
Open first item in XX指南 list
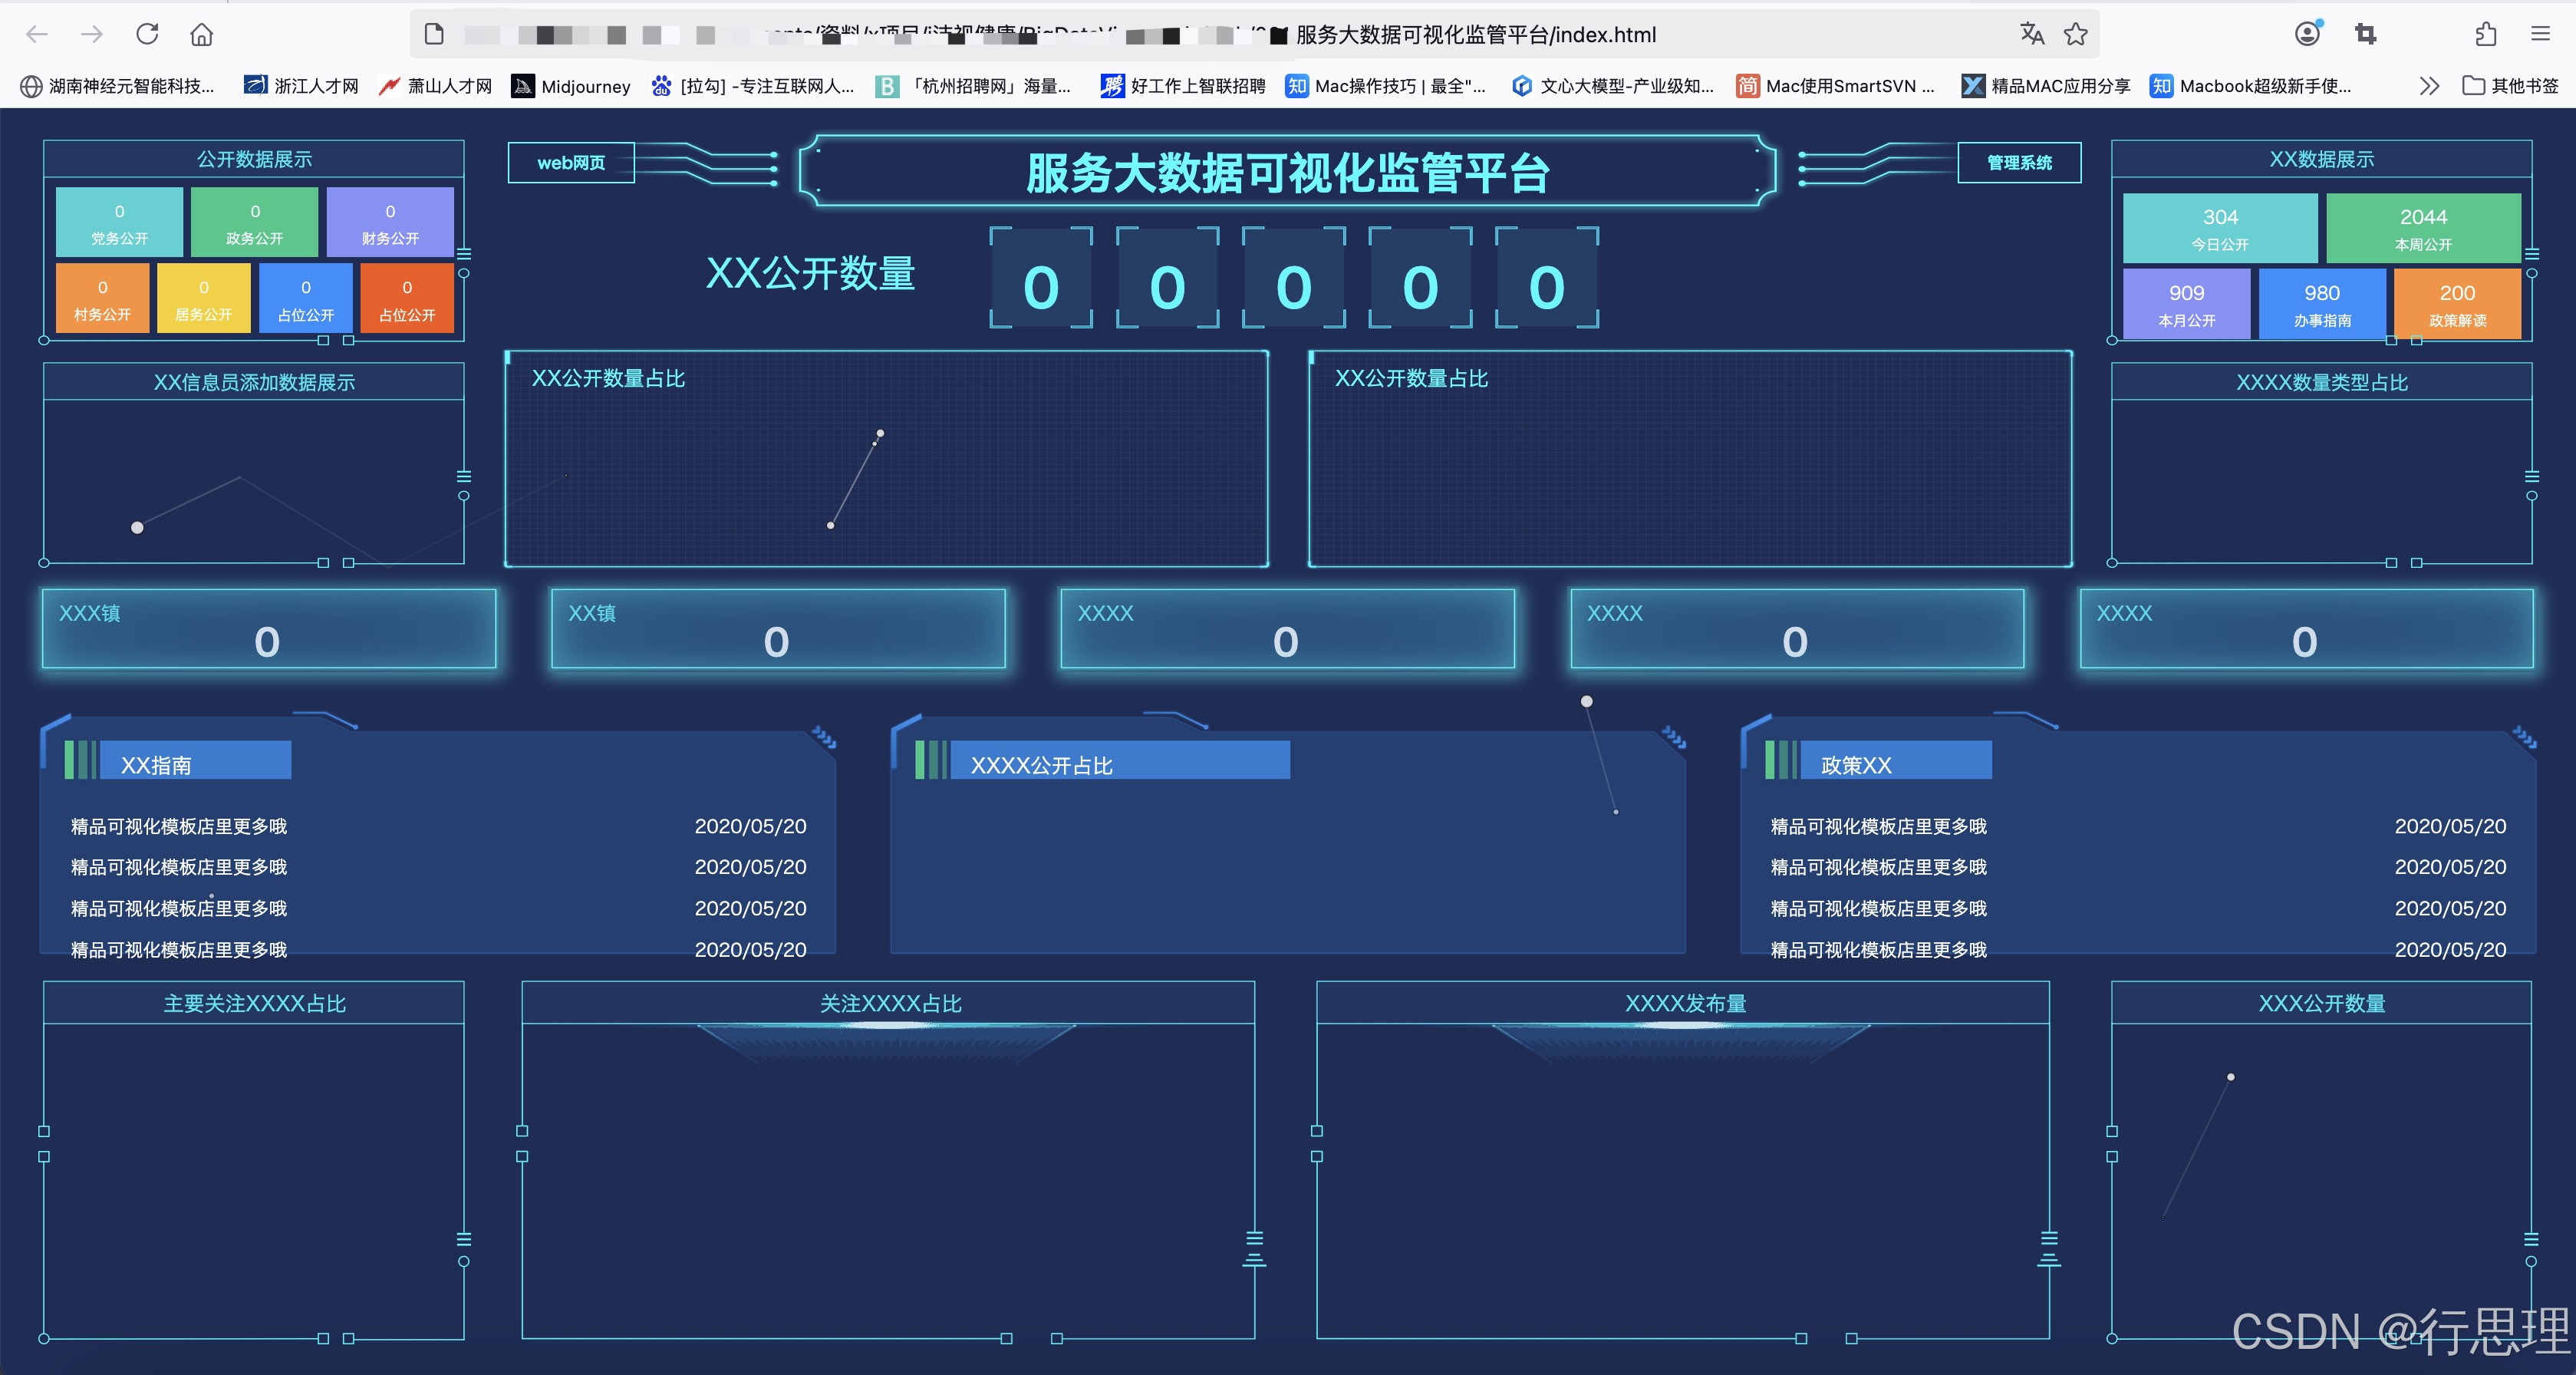[178, 826]
